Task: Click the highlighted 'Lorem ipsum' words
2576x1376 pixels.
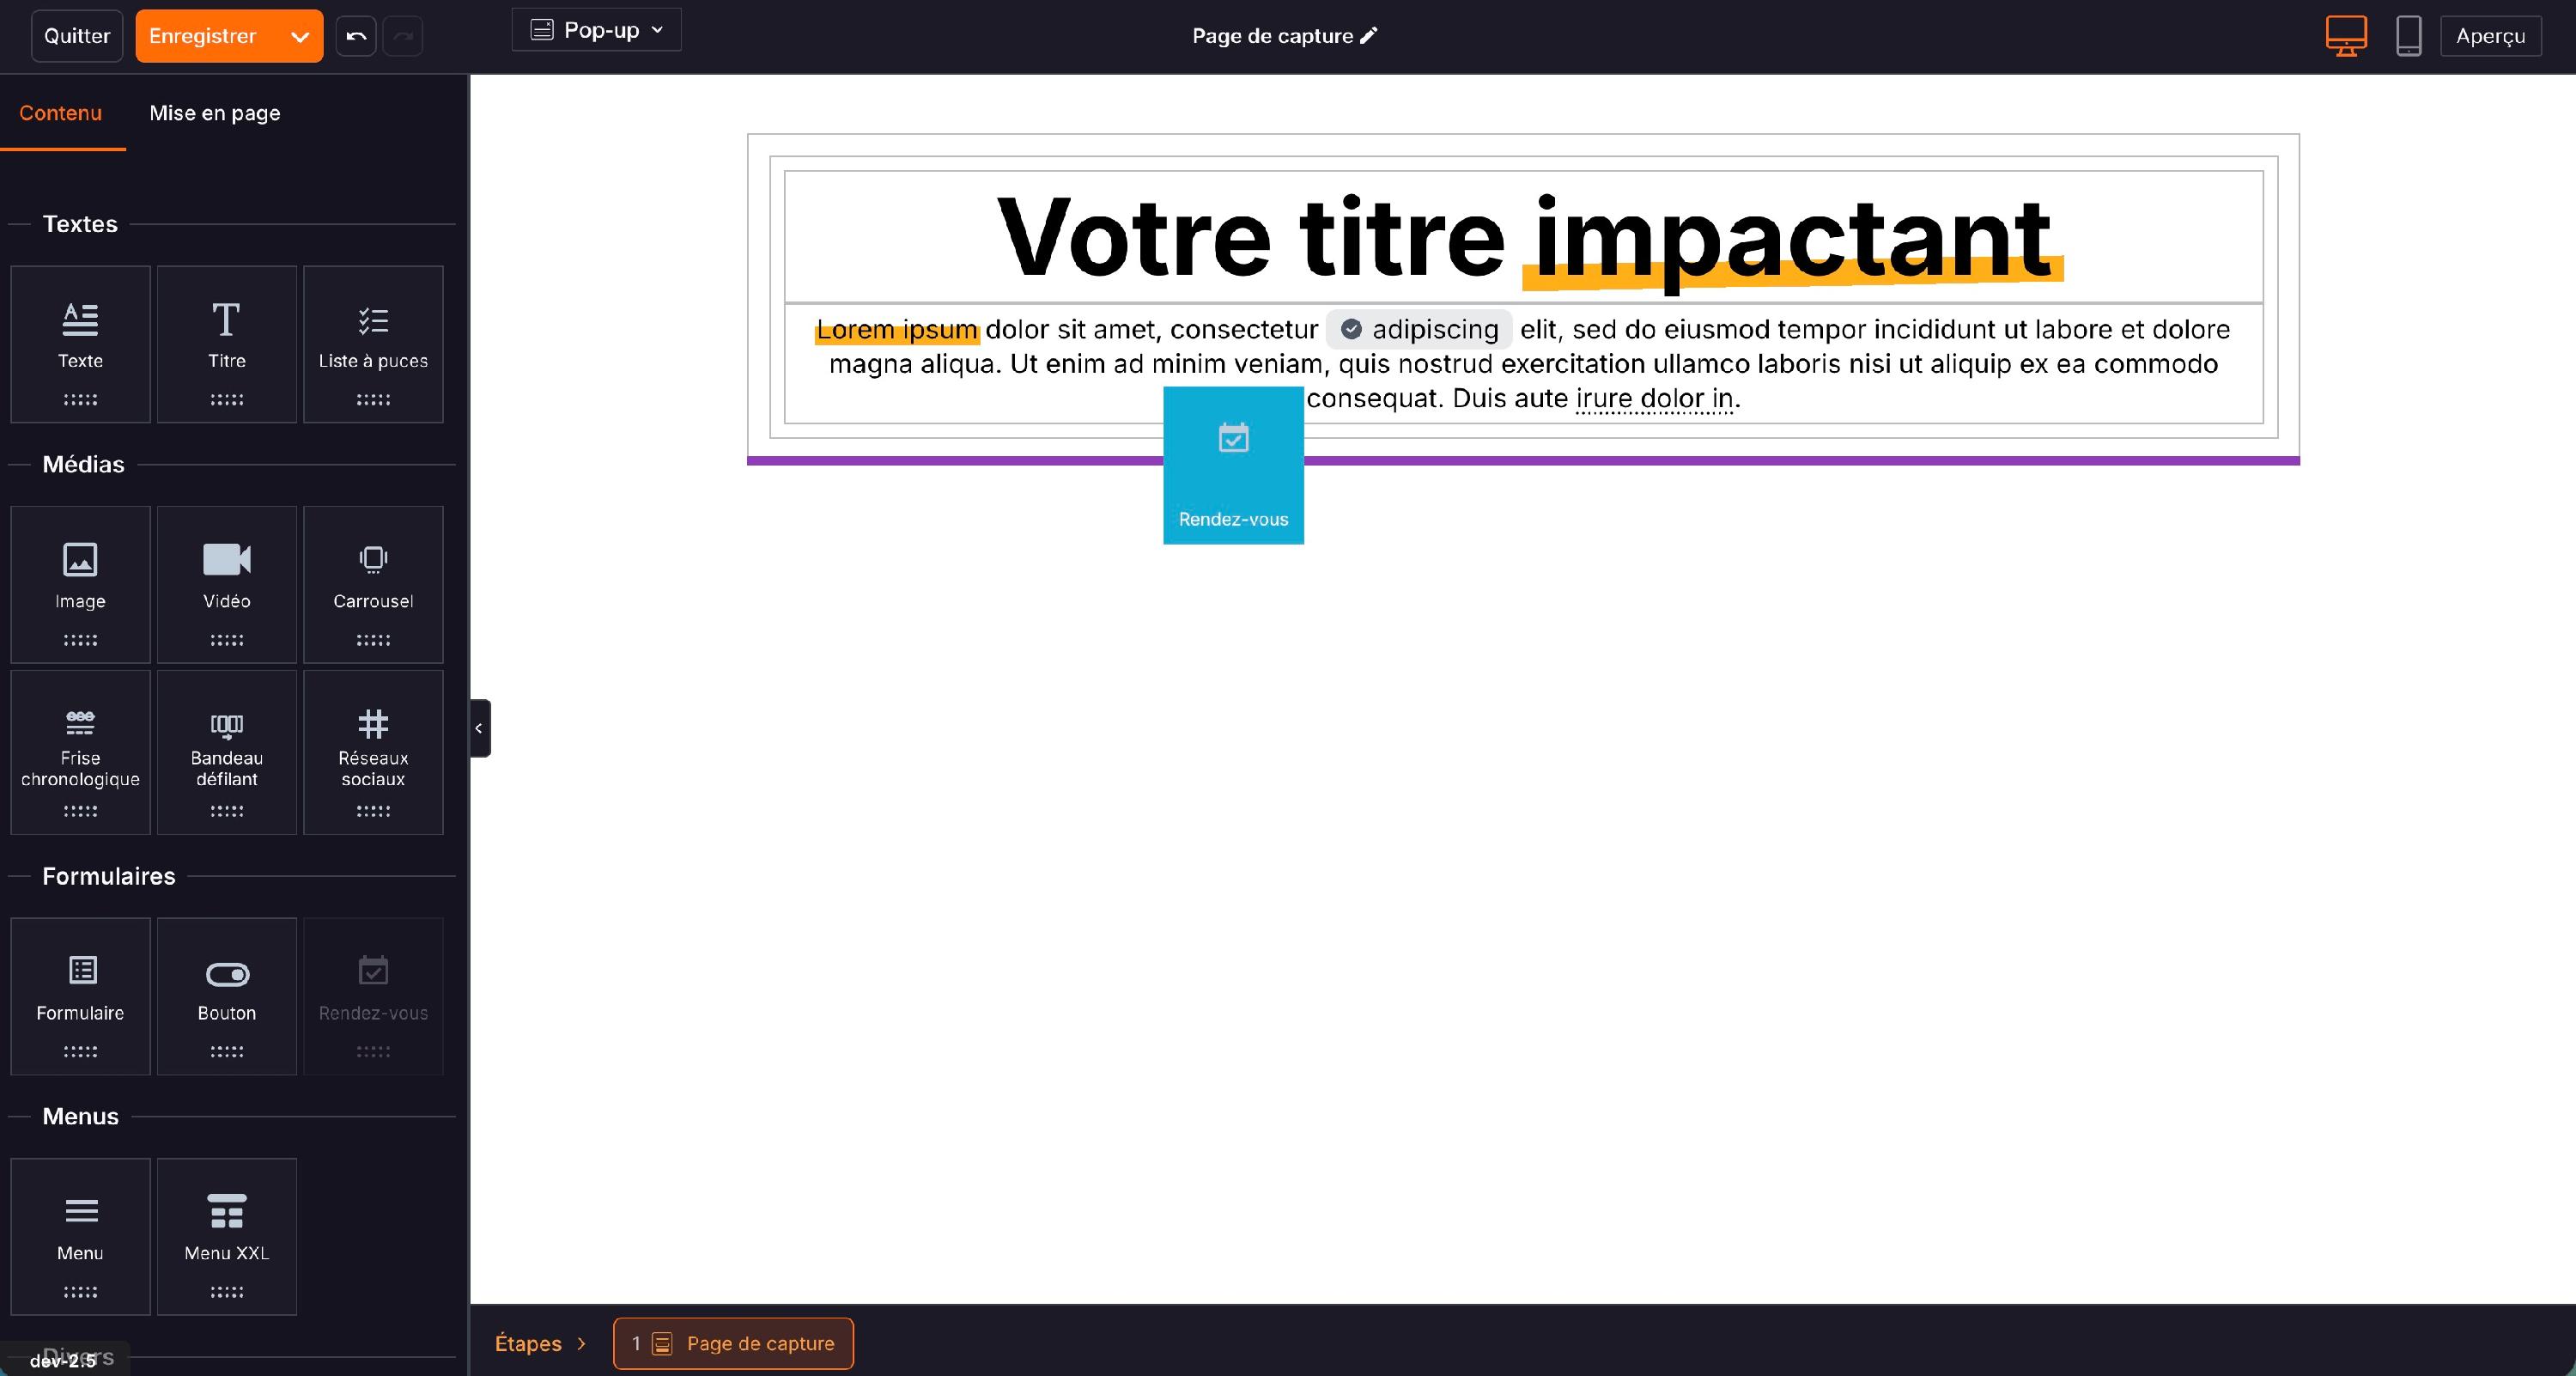Action: pos(897,329)
